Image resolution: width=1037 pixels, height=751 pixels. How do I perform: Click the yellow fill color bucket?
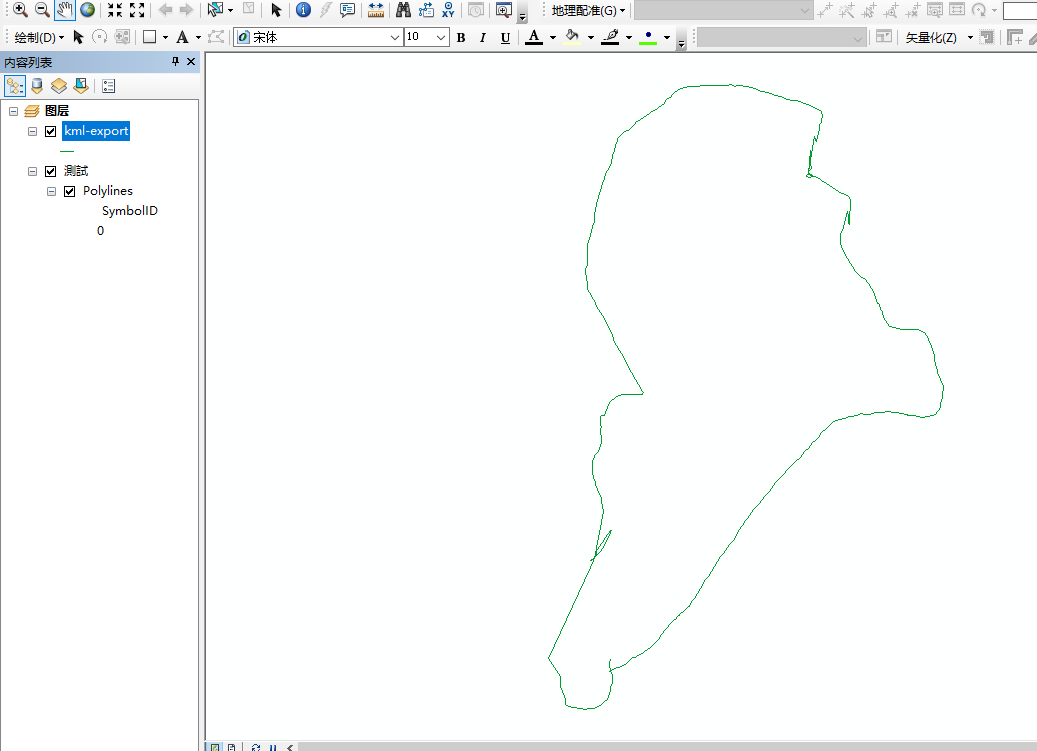pyautogui.click(x=572, y=37)
